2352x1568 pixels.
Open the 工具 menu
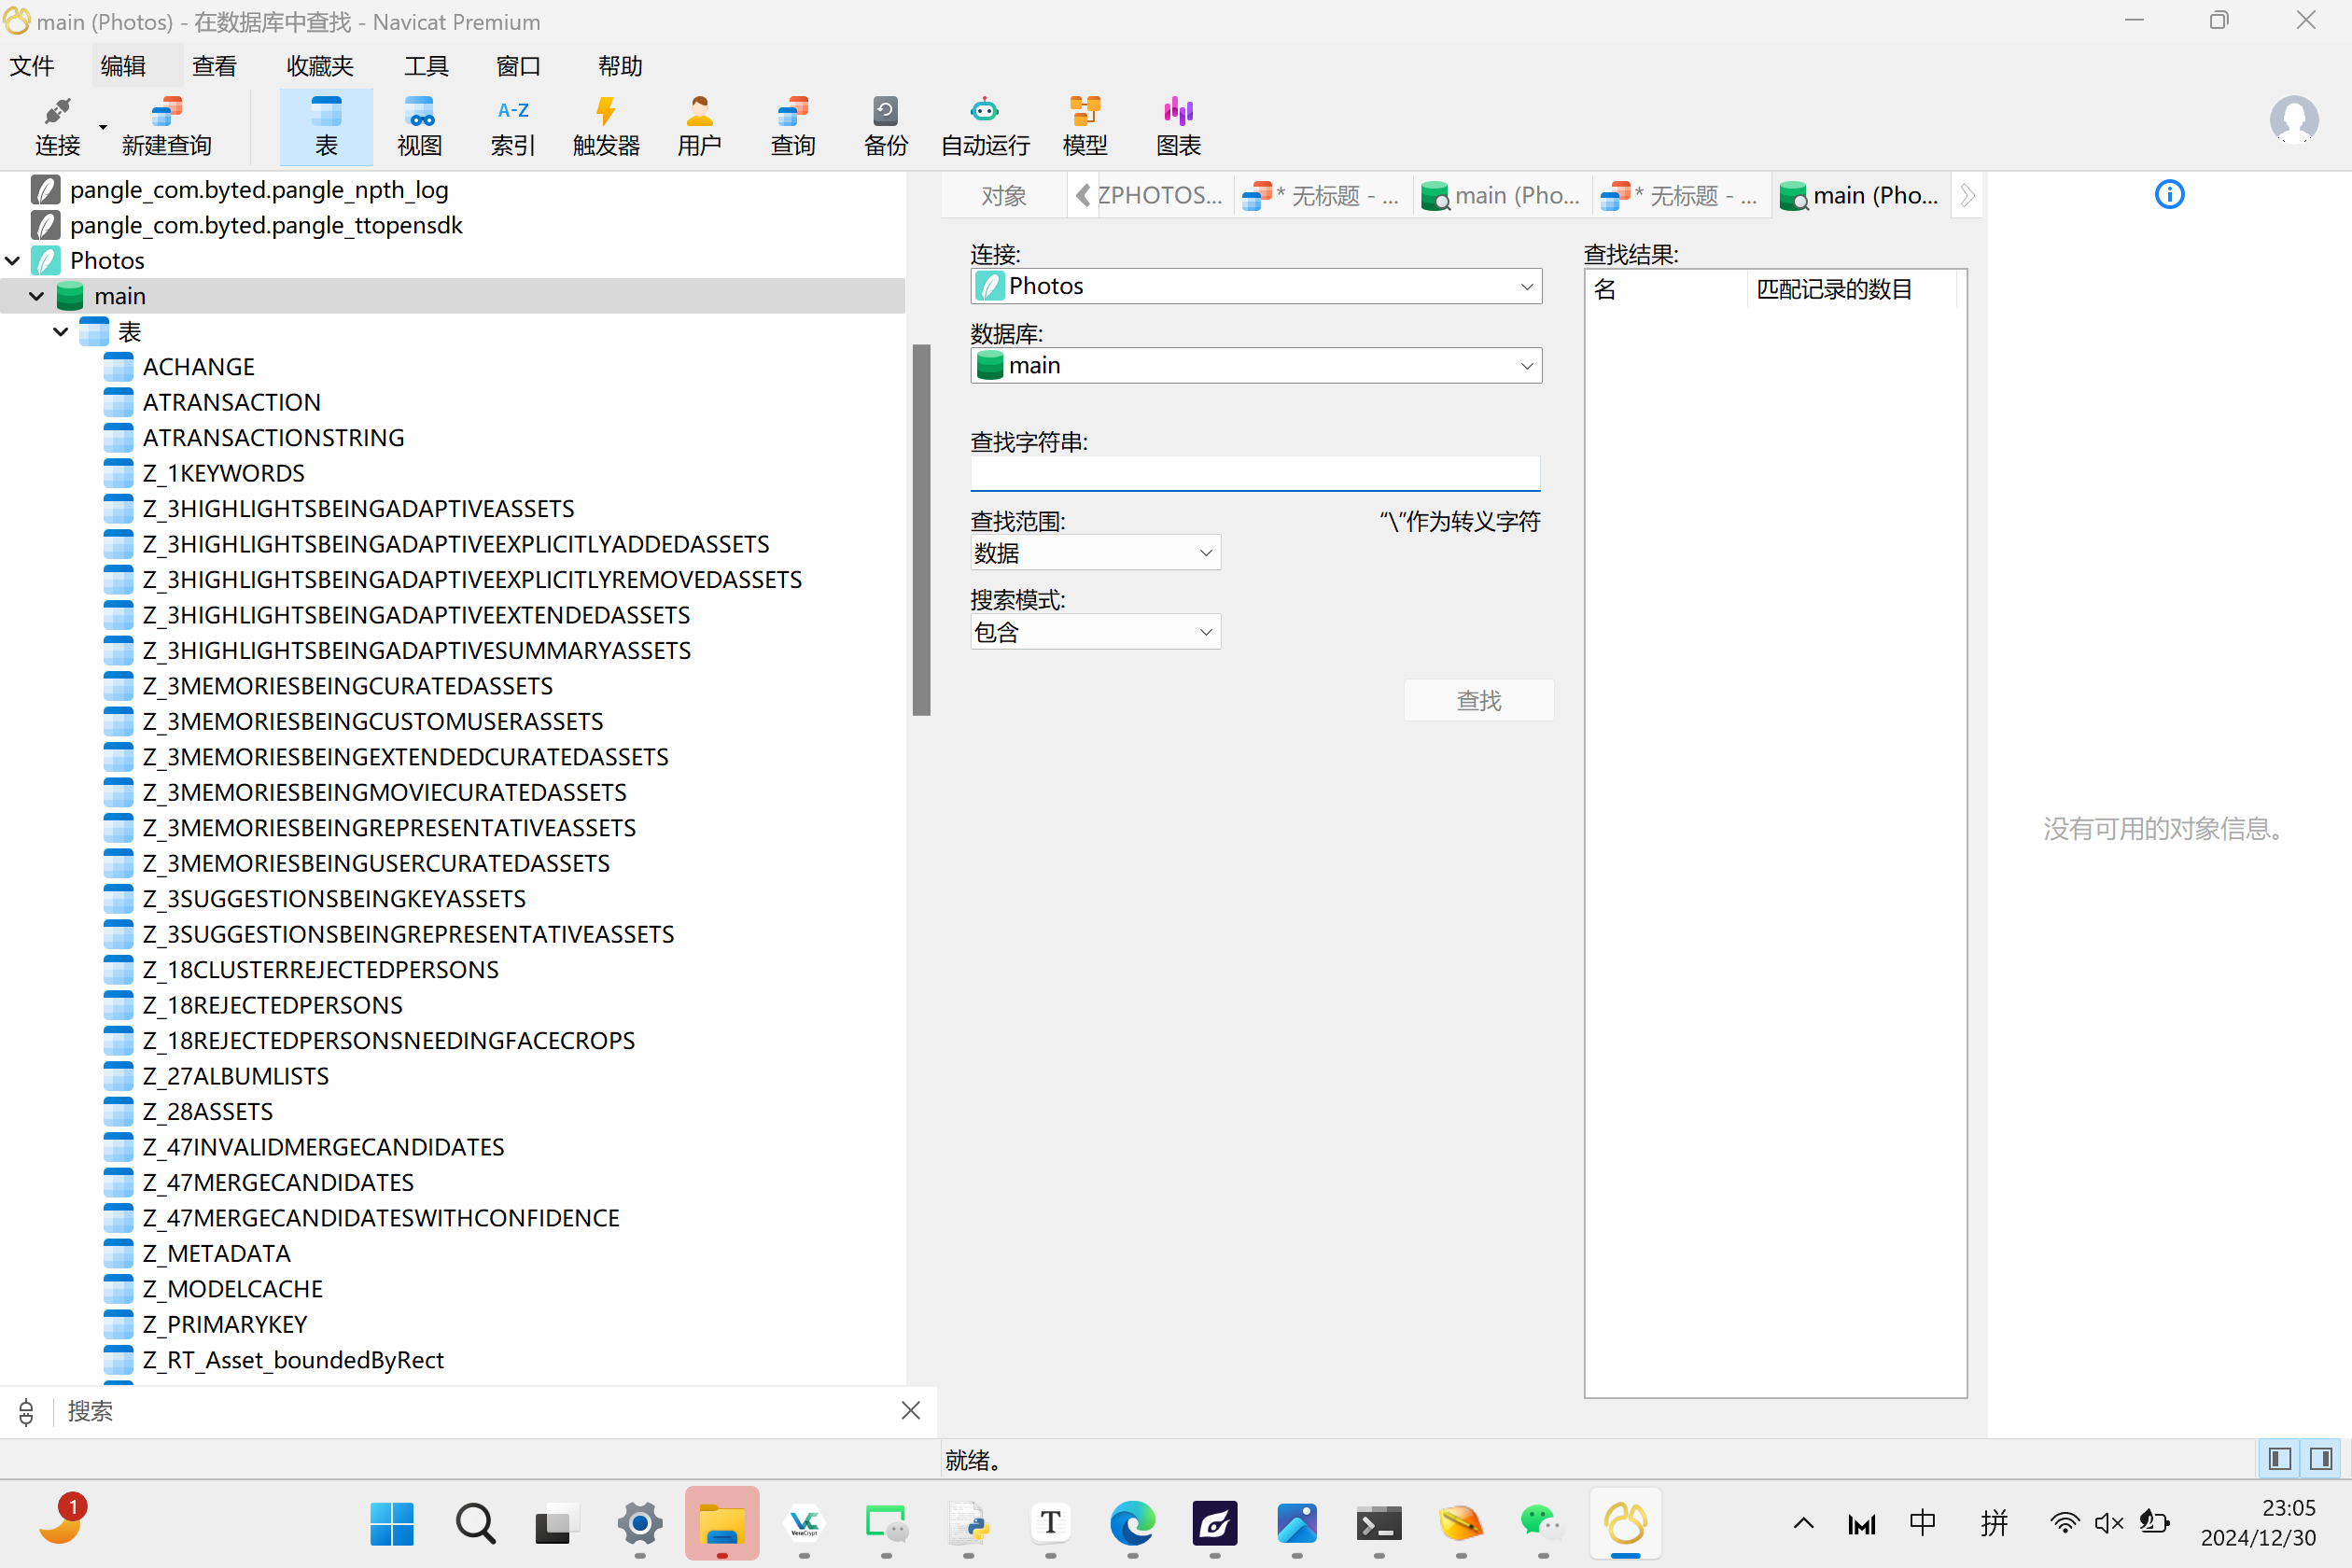(426, 66)
